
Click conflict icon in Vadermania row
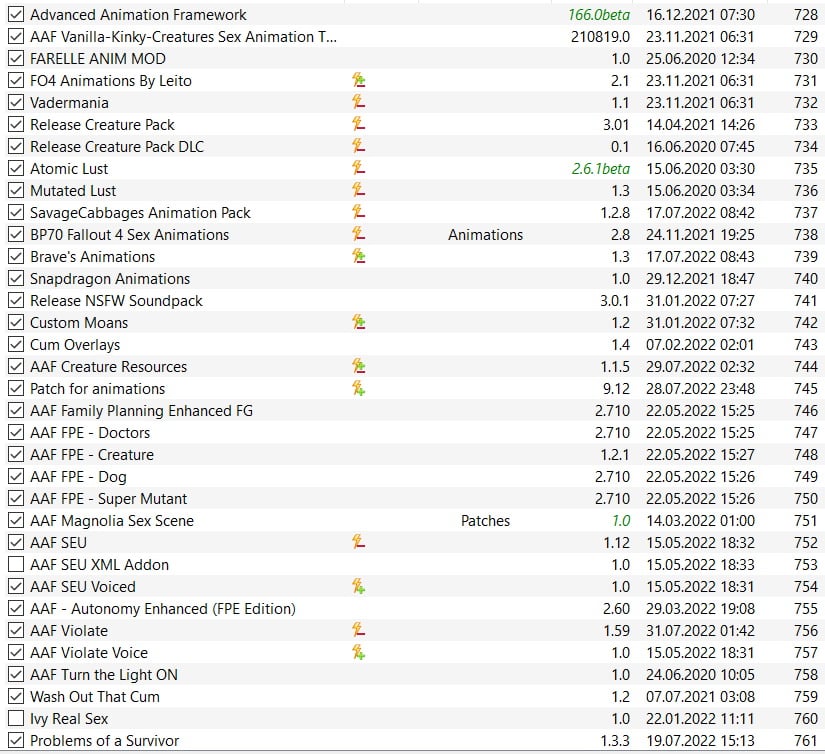click(x=359, y=103)
